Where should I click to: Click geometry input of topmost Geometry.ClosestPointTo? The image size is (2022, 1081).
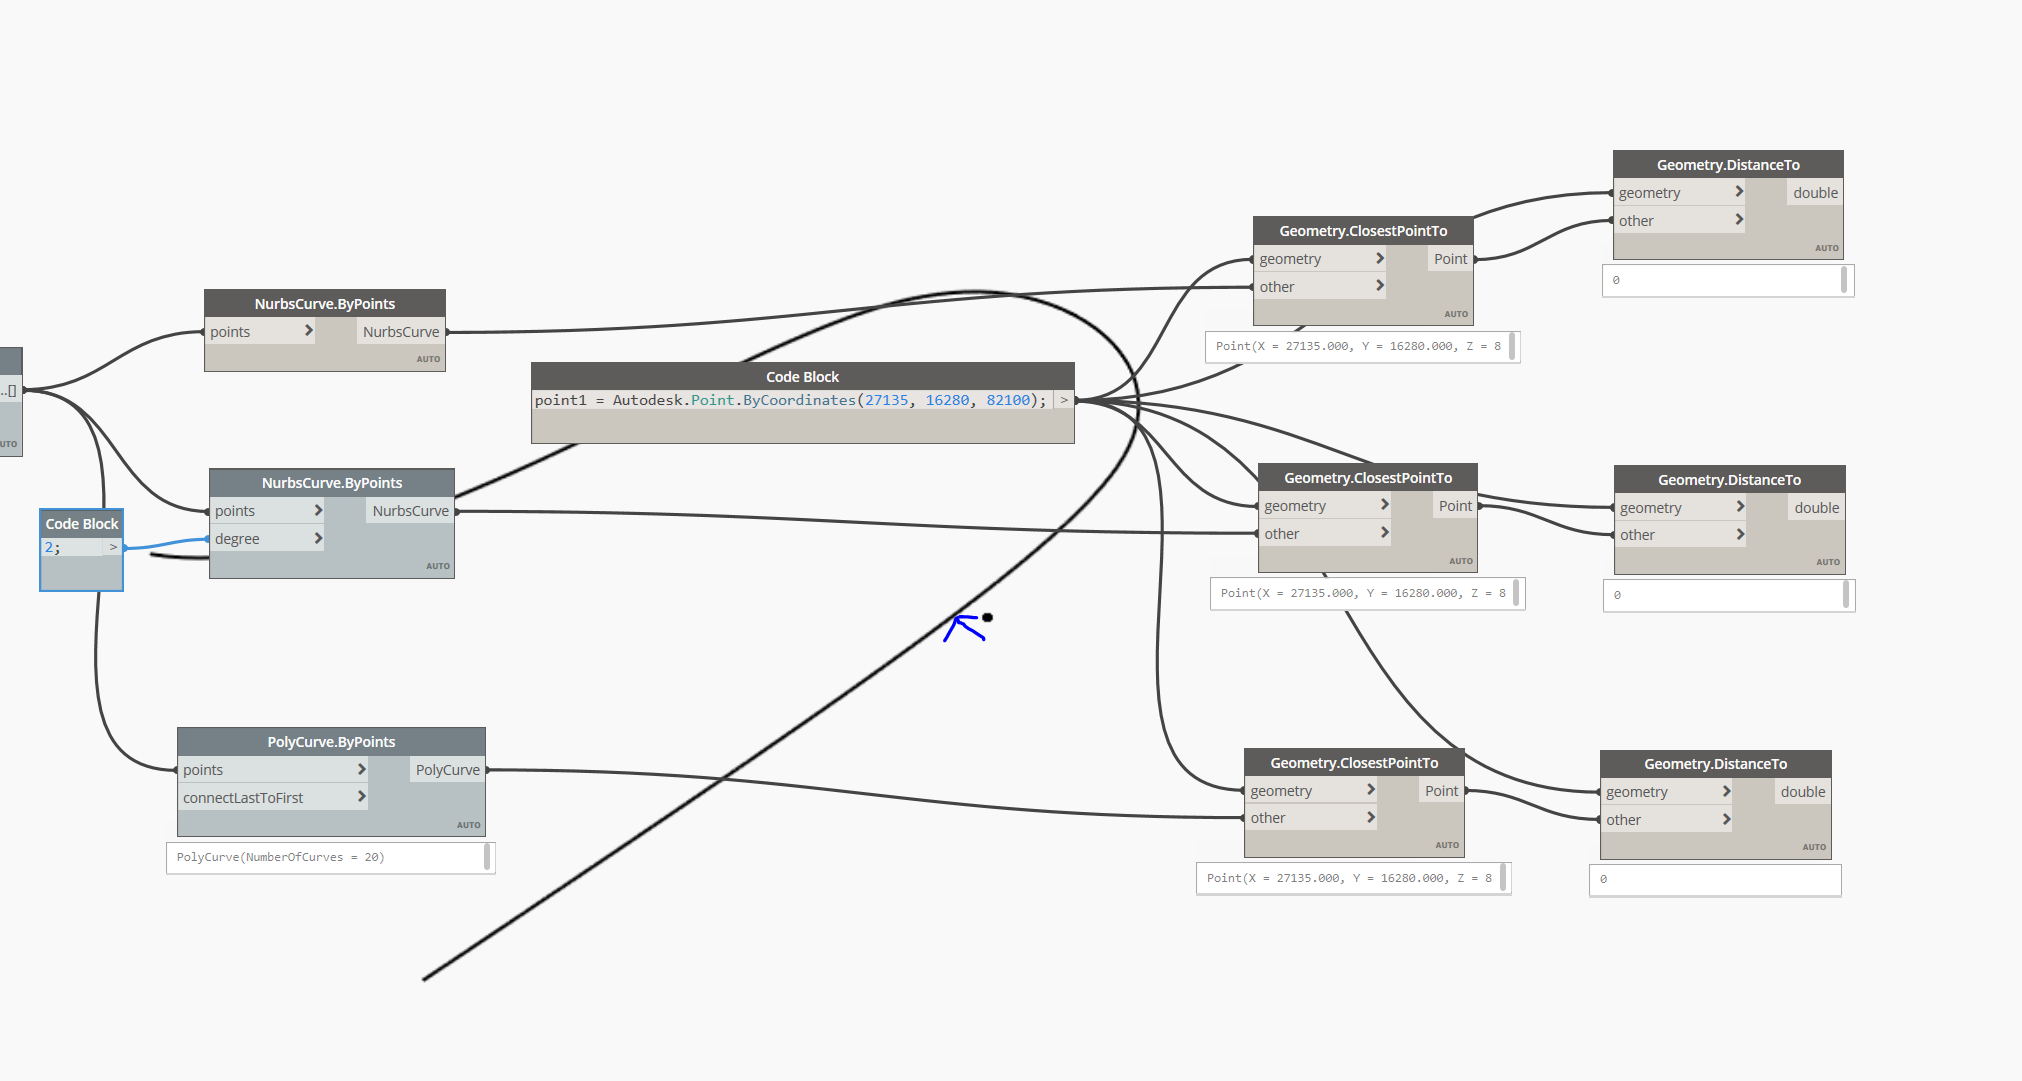pyautogui.click(x=1320, y=259)
